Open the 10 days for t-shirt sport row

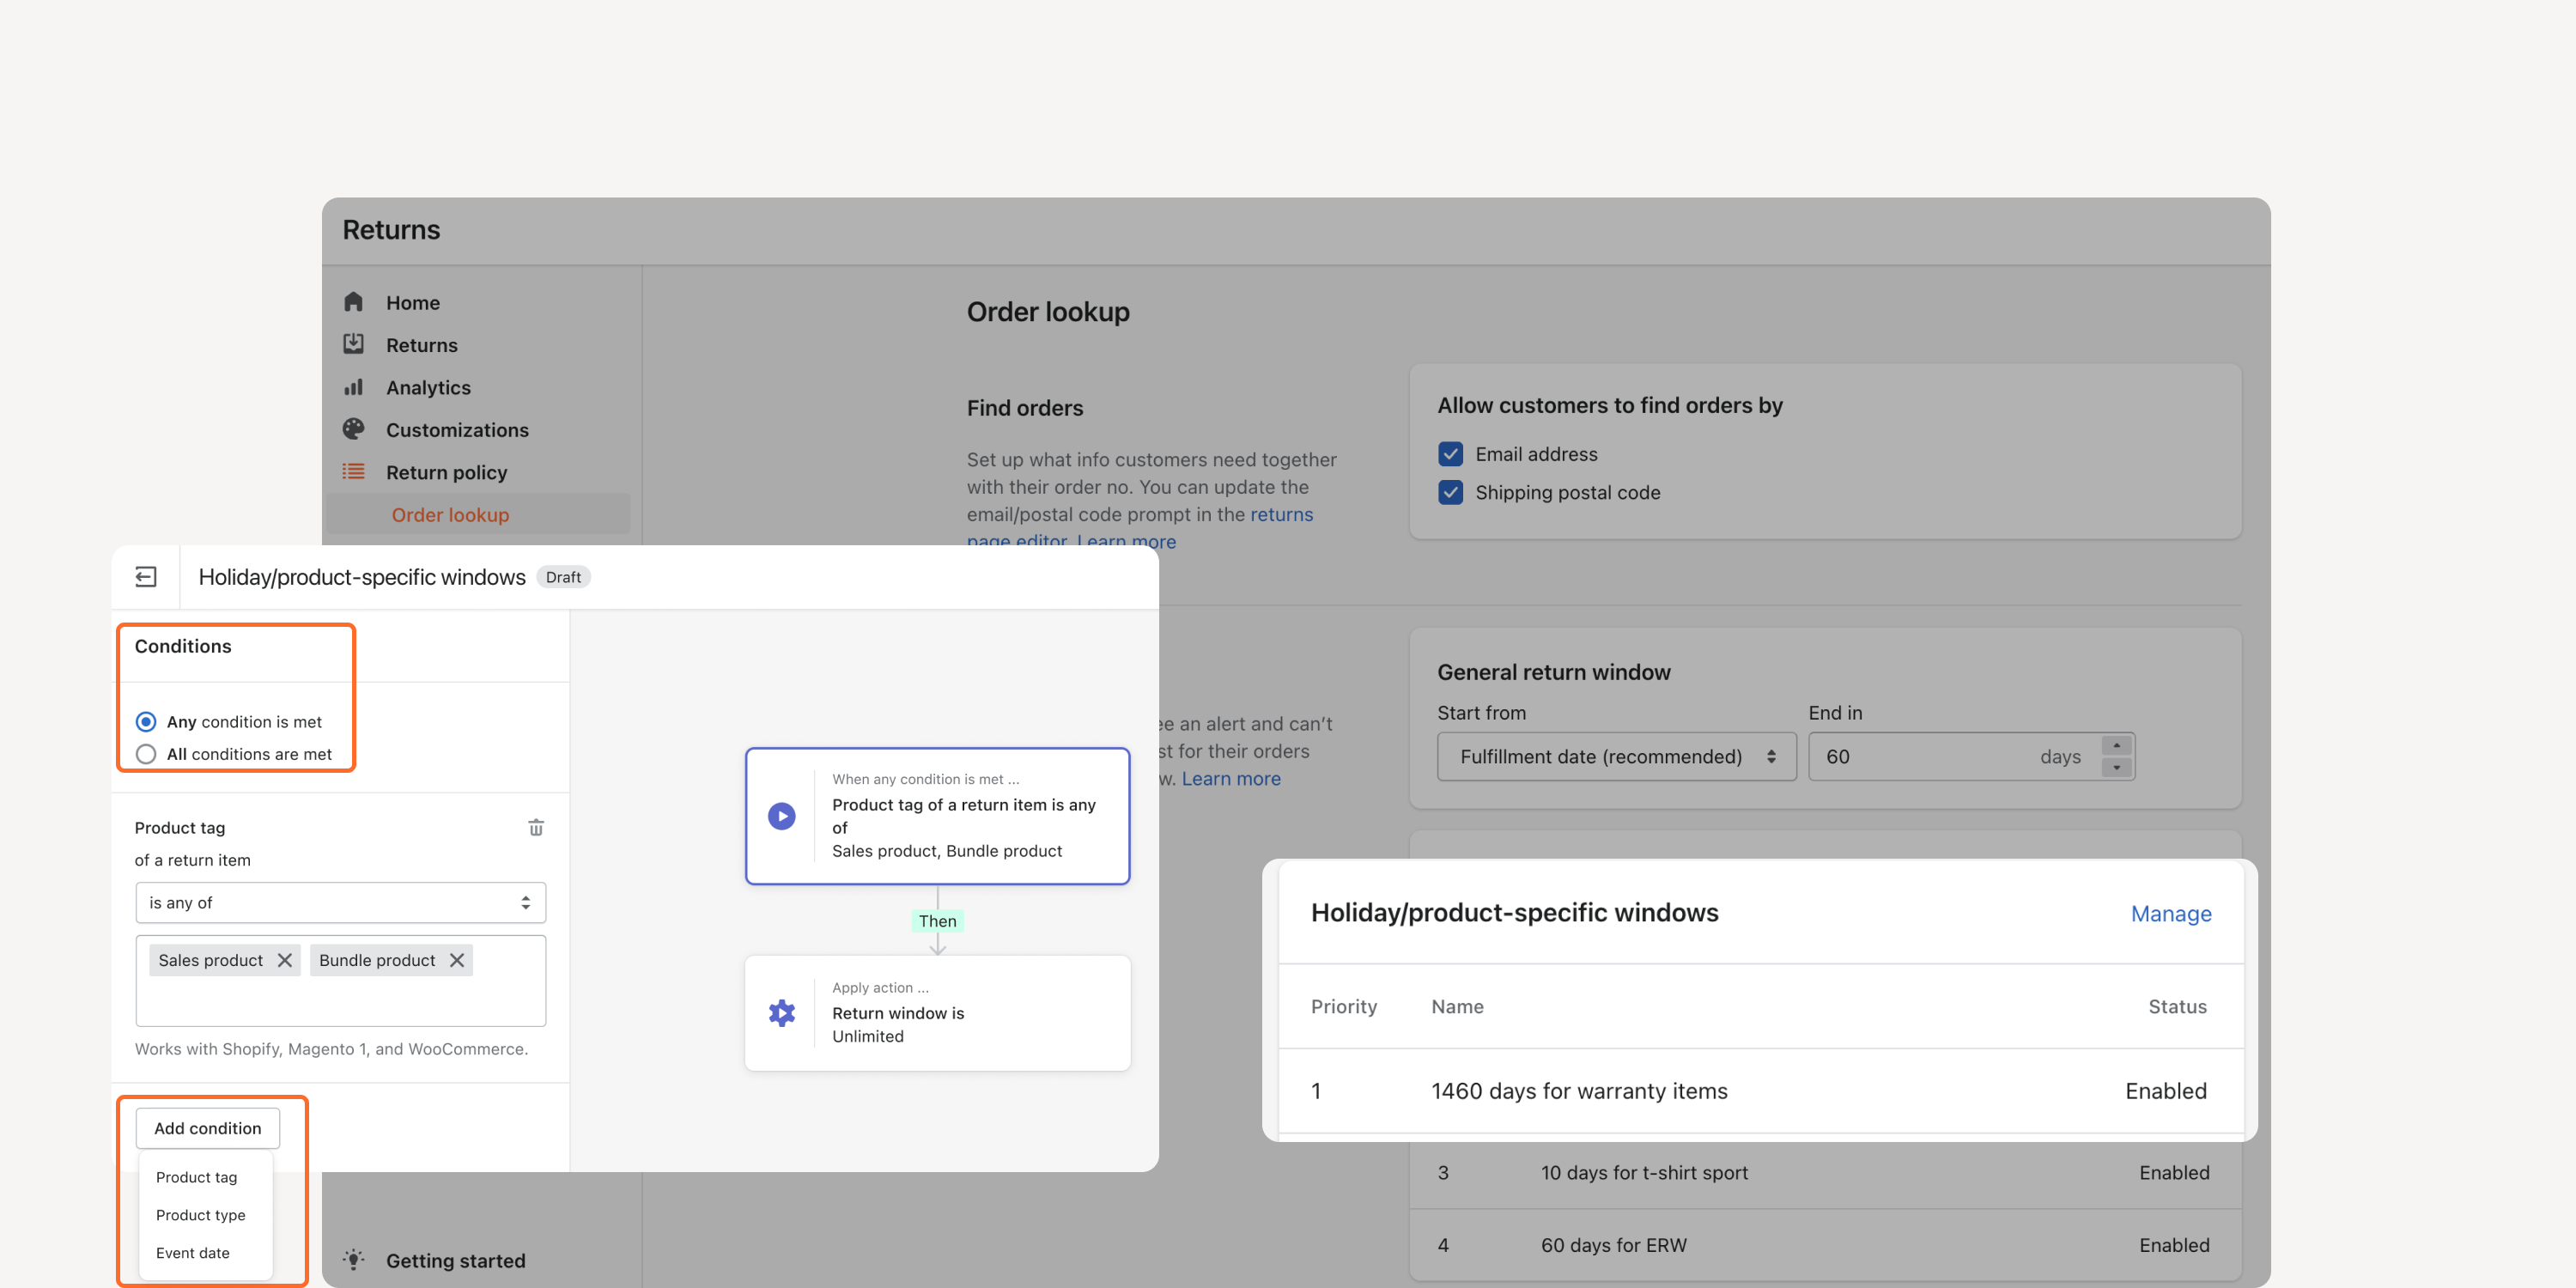1825,1172
